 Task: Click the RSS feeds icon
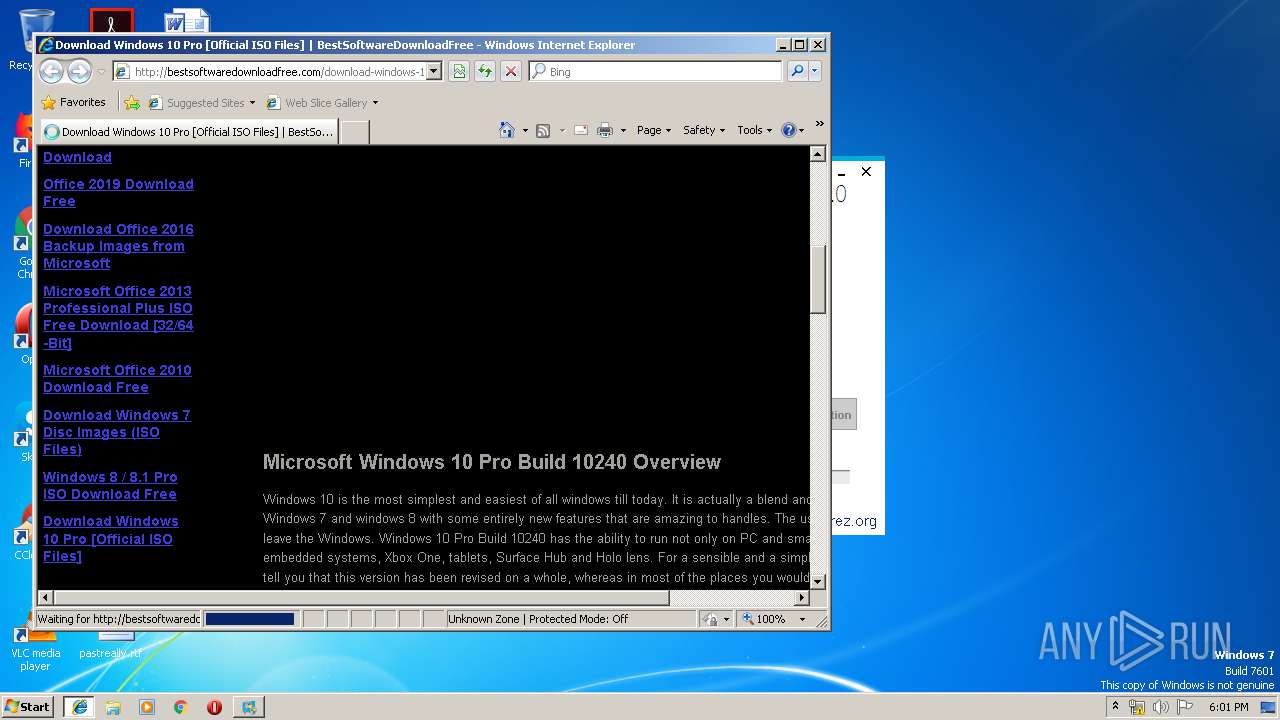543,130
